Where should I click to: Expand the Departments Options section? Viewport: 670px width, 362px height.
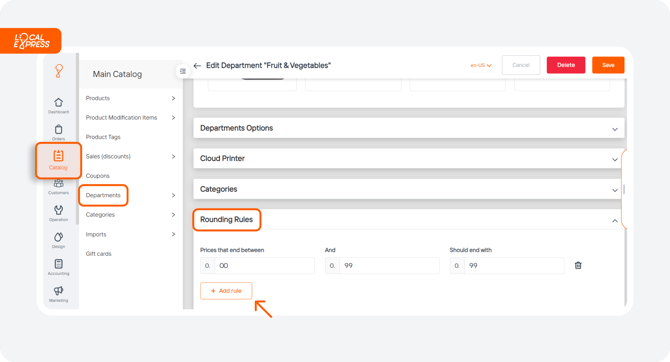[x=409, y=128]
